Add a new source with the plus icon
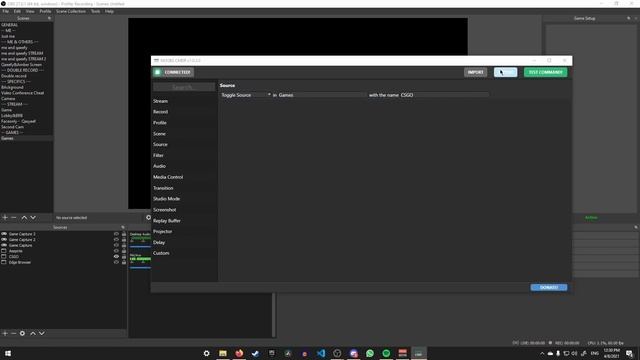 [5, 333]
